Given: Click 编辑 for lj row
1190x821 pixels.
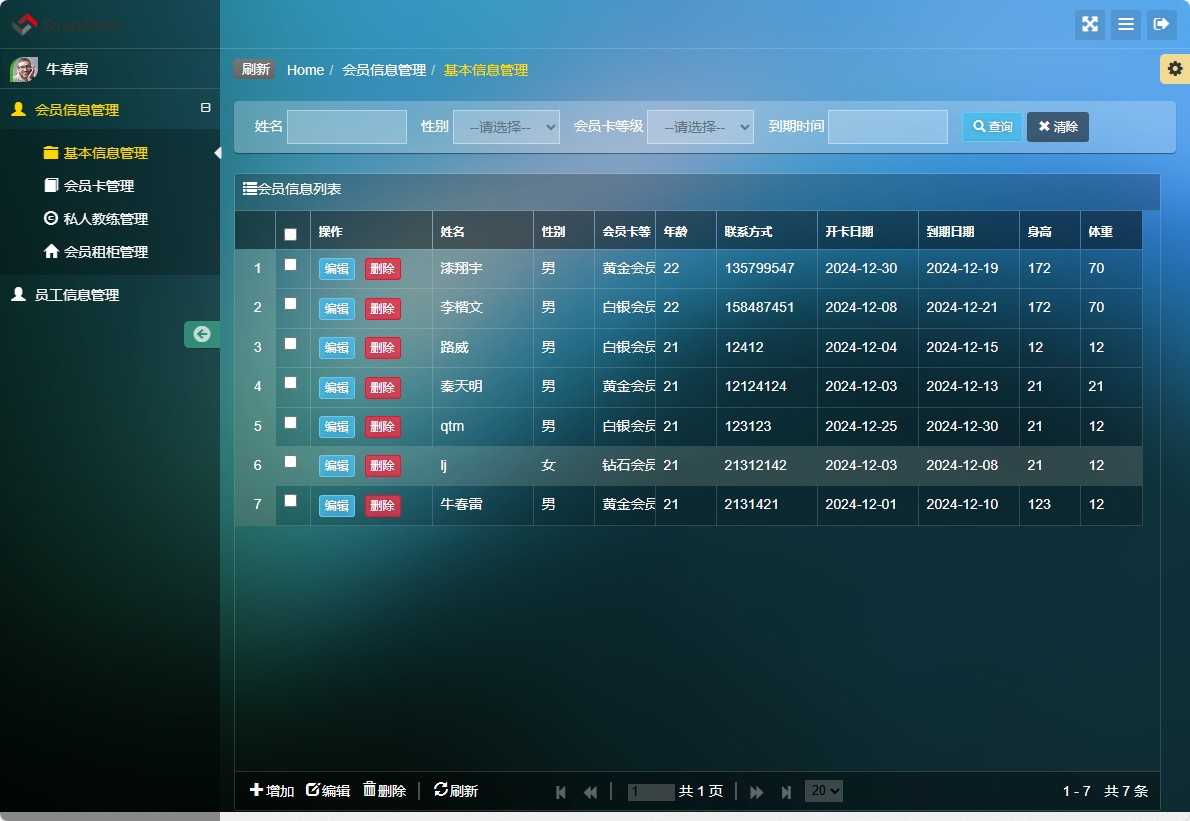Looking at the screenshot, I should [x=337, y=466].
